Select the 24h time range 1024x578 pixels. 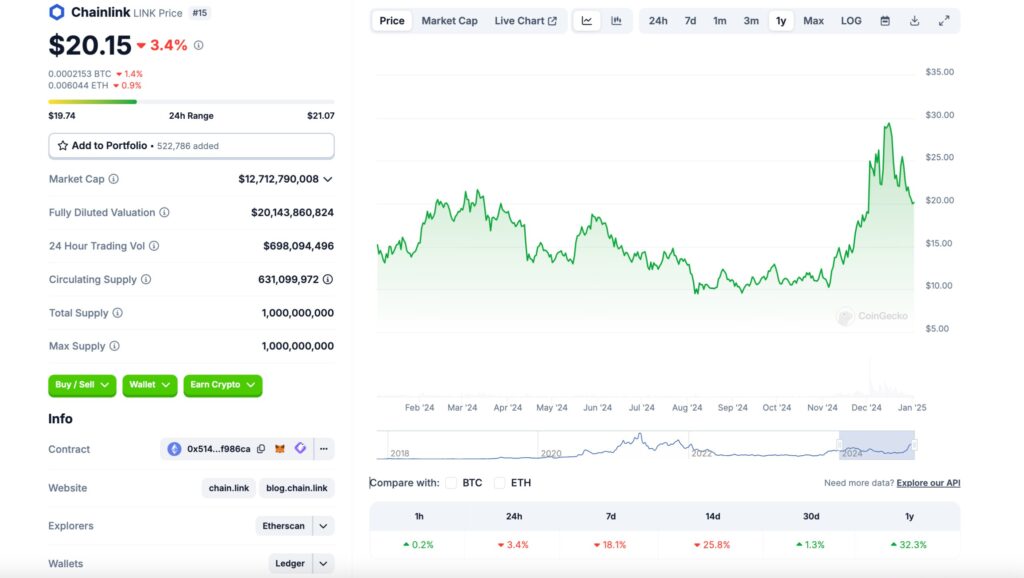(658, 21)
